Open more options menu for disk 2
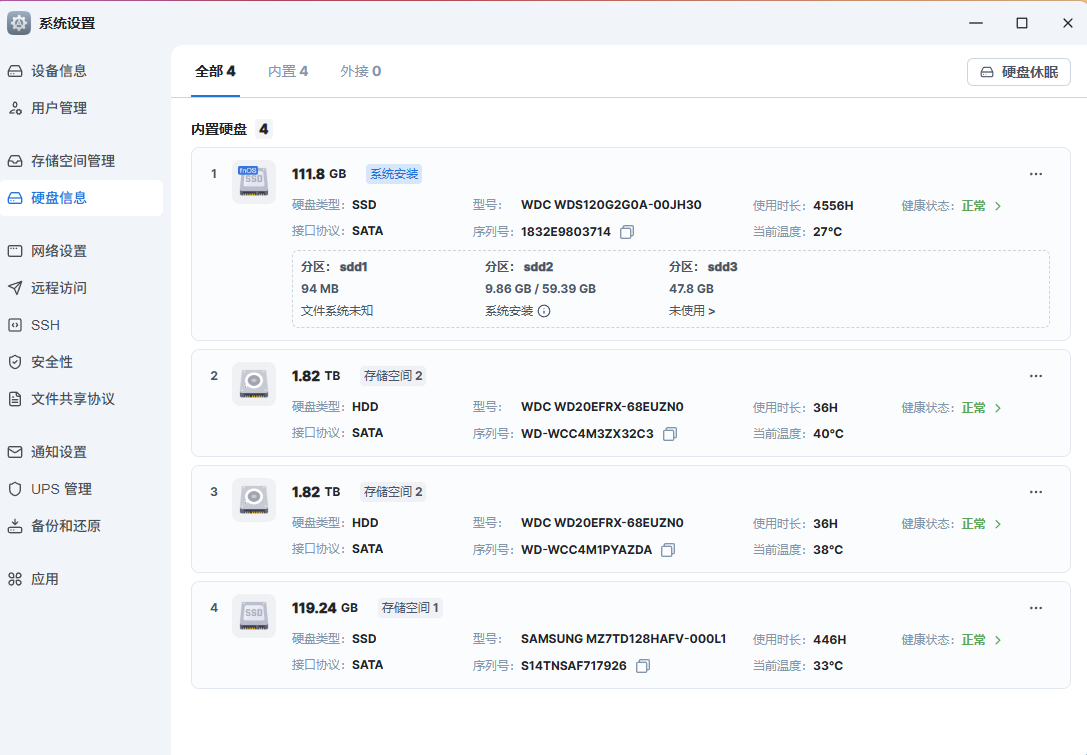 [1036, 376]
